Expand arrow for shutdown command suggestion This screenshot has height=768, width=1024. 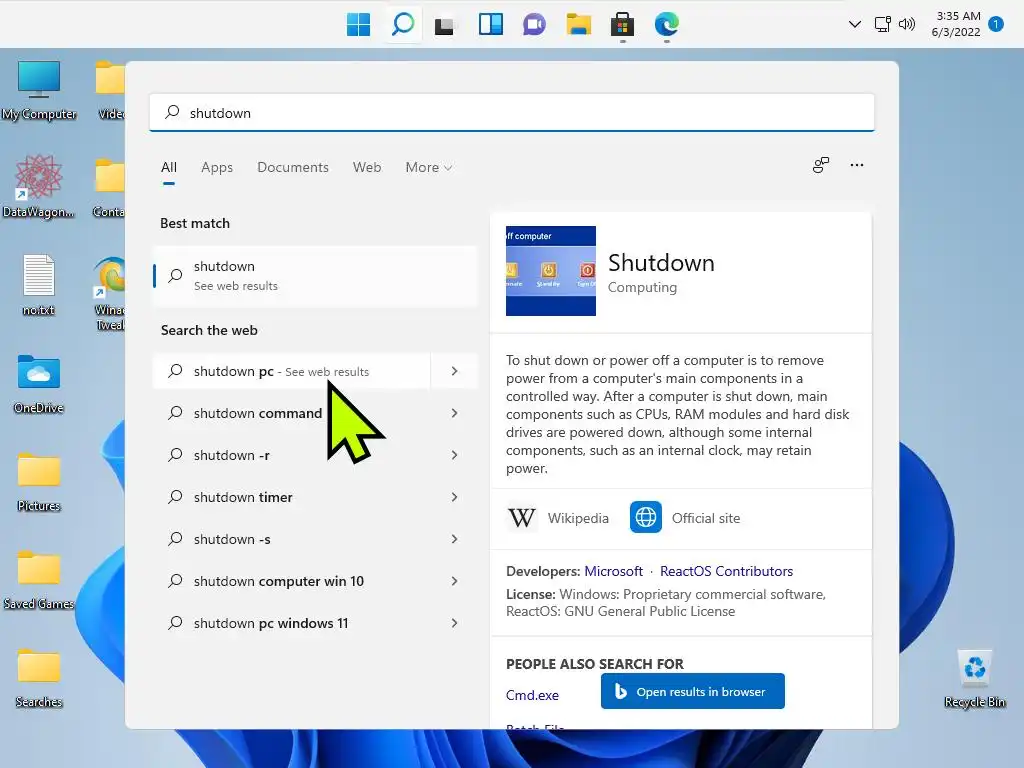(x=455, y=413)
